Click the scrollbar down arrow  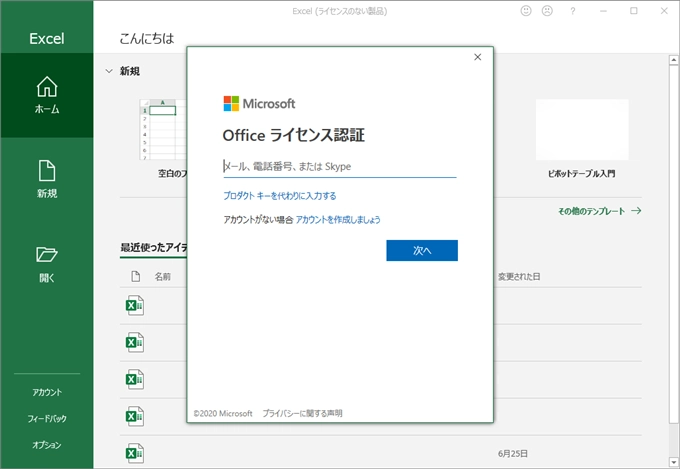(673, 462)
